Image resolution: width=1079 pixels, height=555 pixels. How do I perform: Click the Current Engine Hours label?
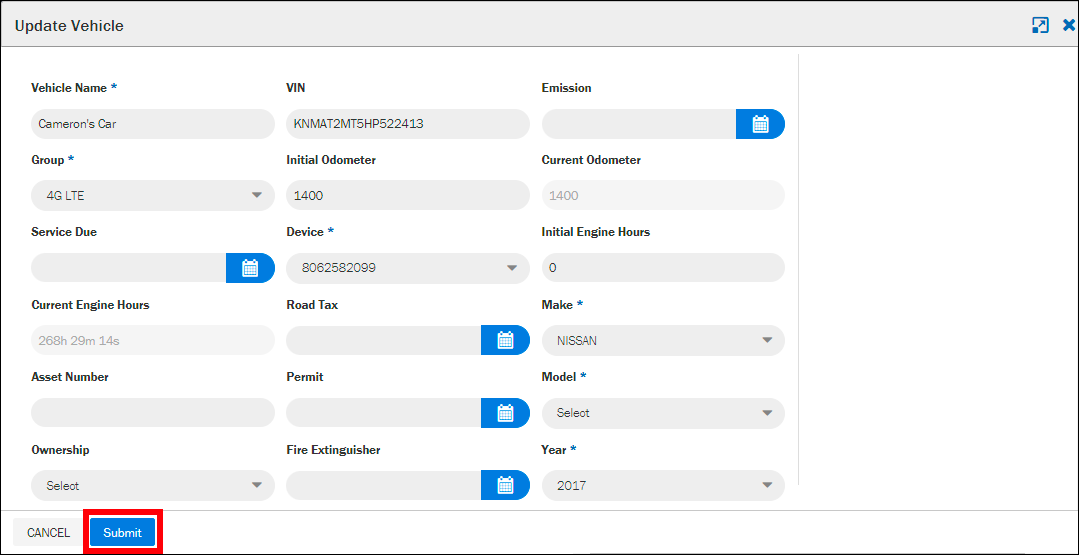[x=90, y=305]
